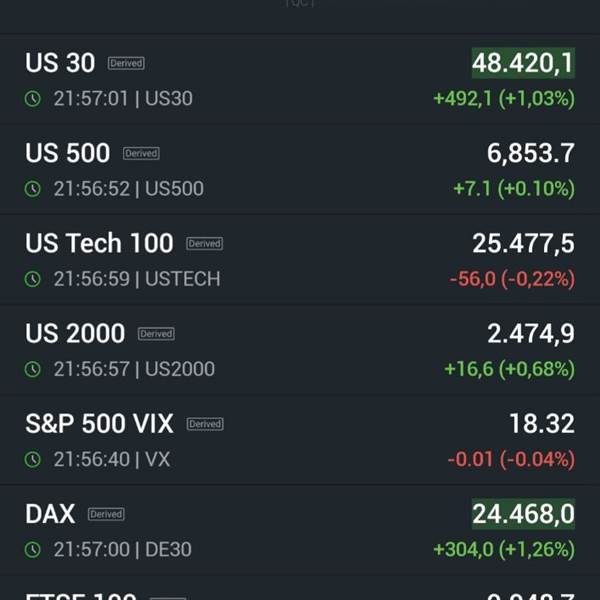Click the S&P 500 VIX price 18.32
This screenshot has height=600, width=600.
(x=542, y=424)
